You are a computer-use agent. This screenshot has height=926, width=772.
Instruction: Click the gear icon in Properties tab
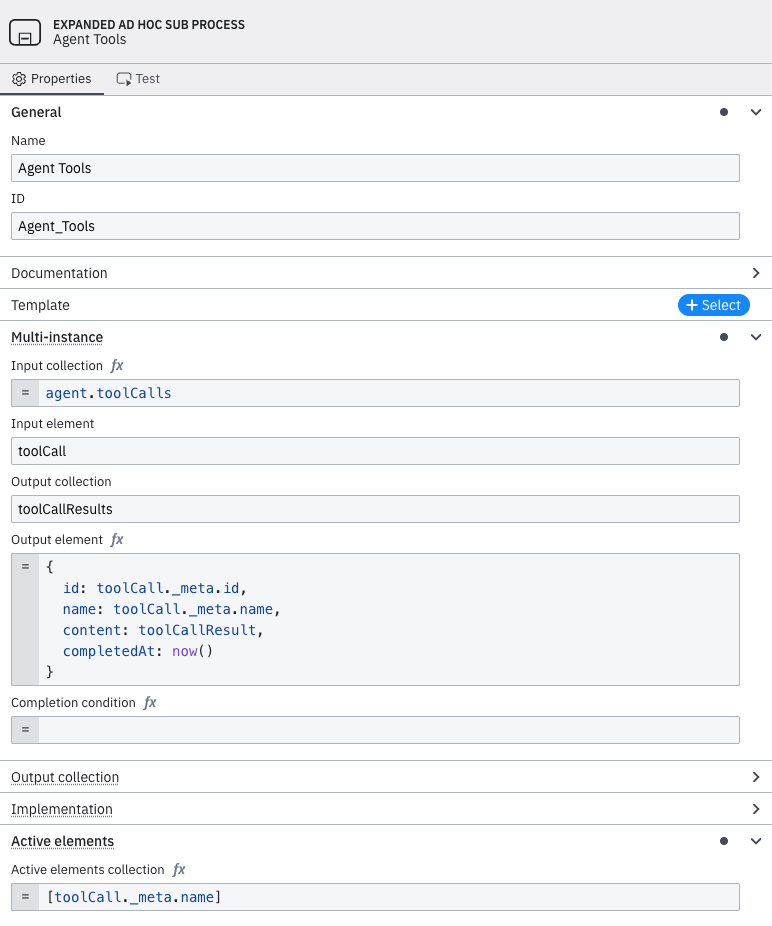19,79
